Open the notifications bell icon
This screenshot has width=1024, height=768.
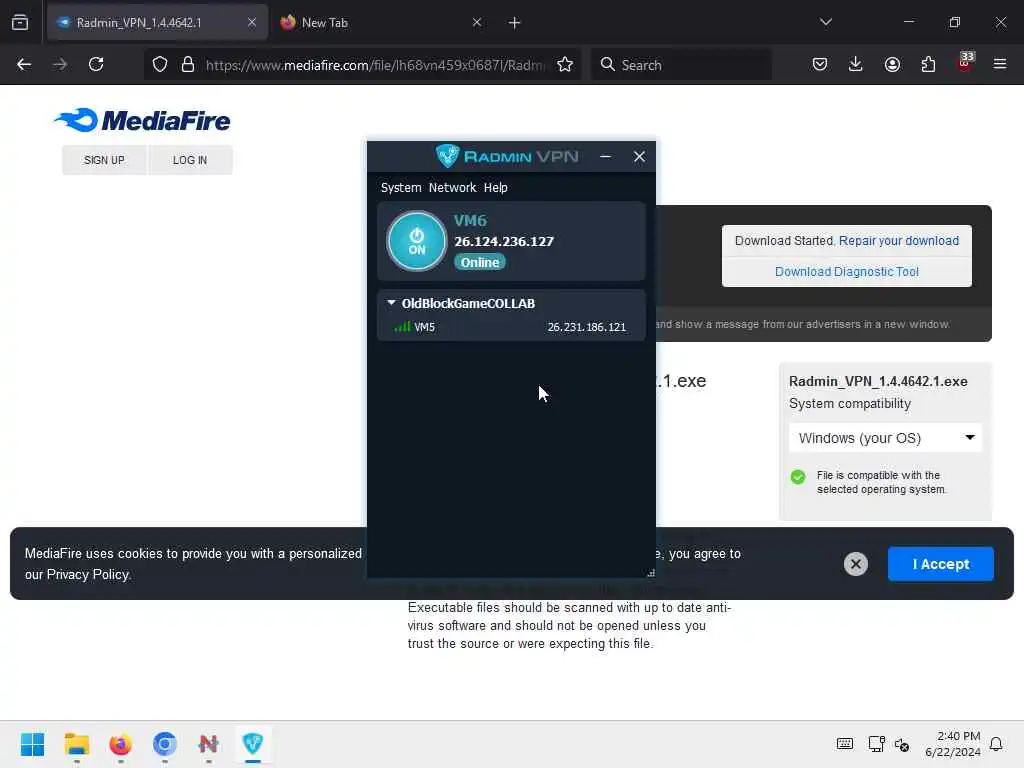pos(996,744)
